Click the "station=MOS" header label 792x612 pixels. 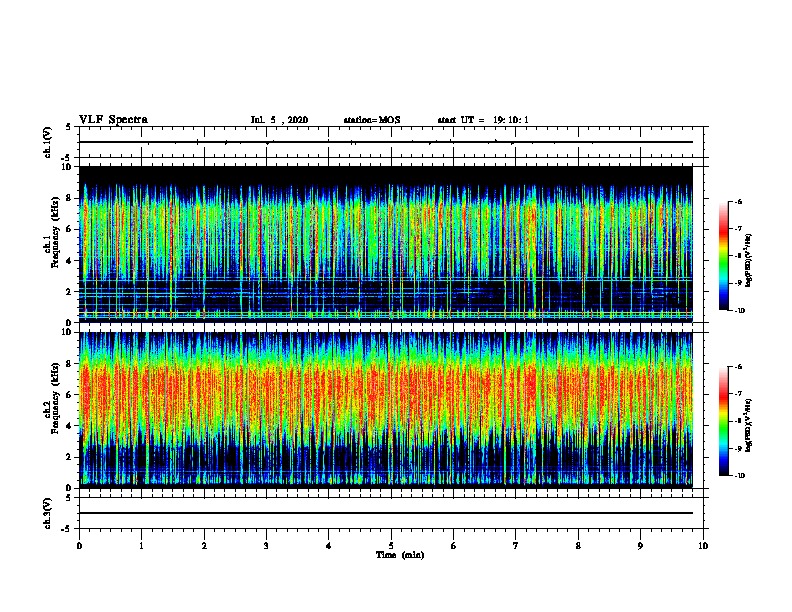click(x=372, y=120)
